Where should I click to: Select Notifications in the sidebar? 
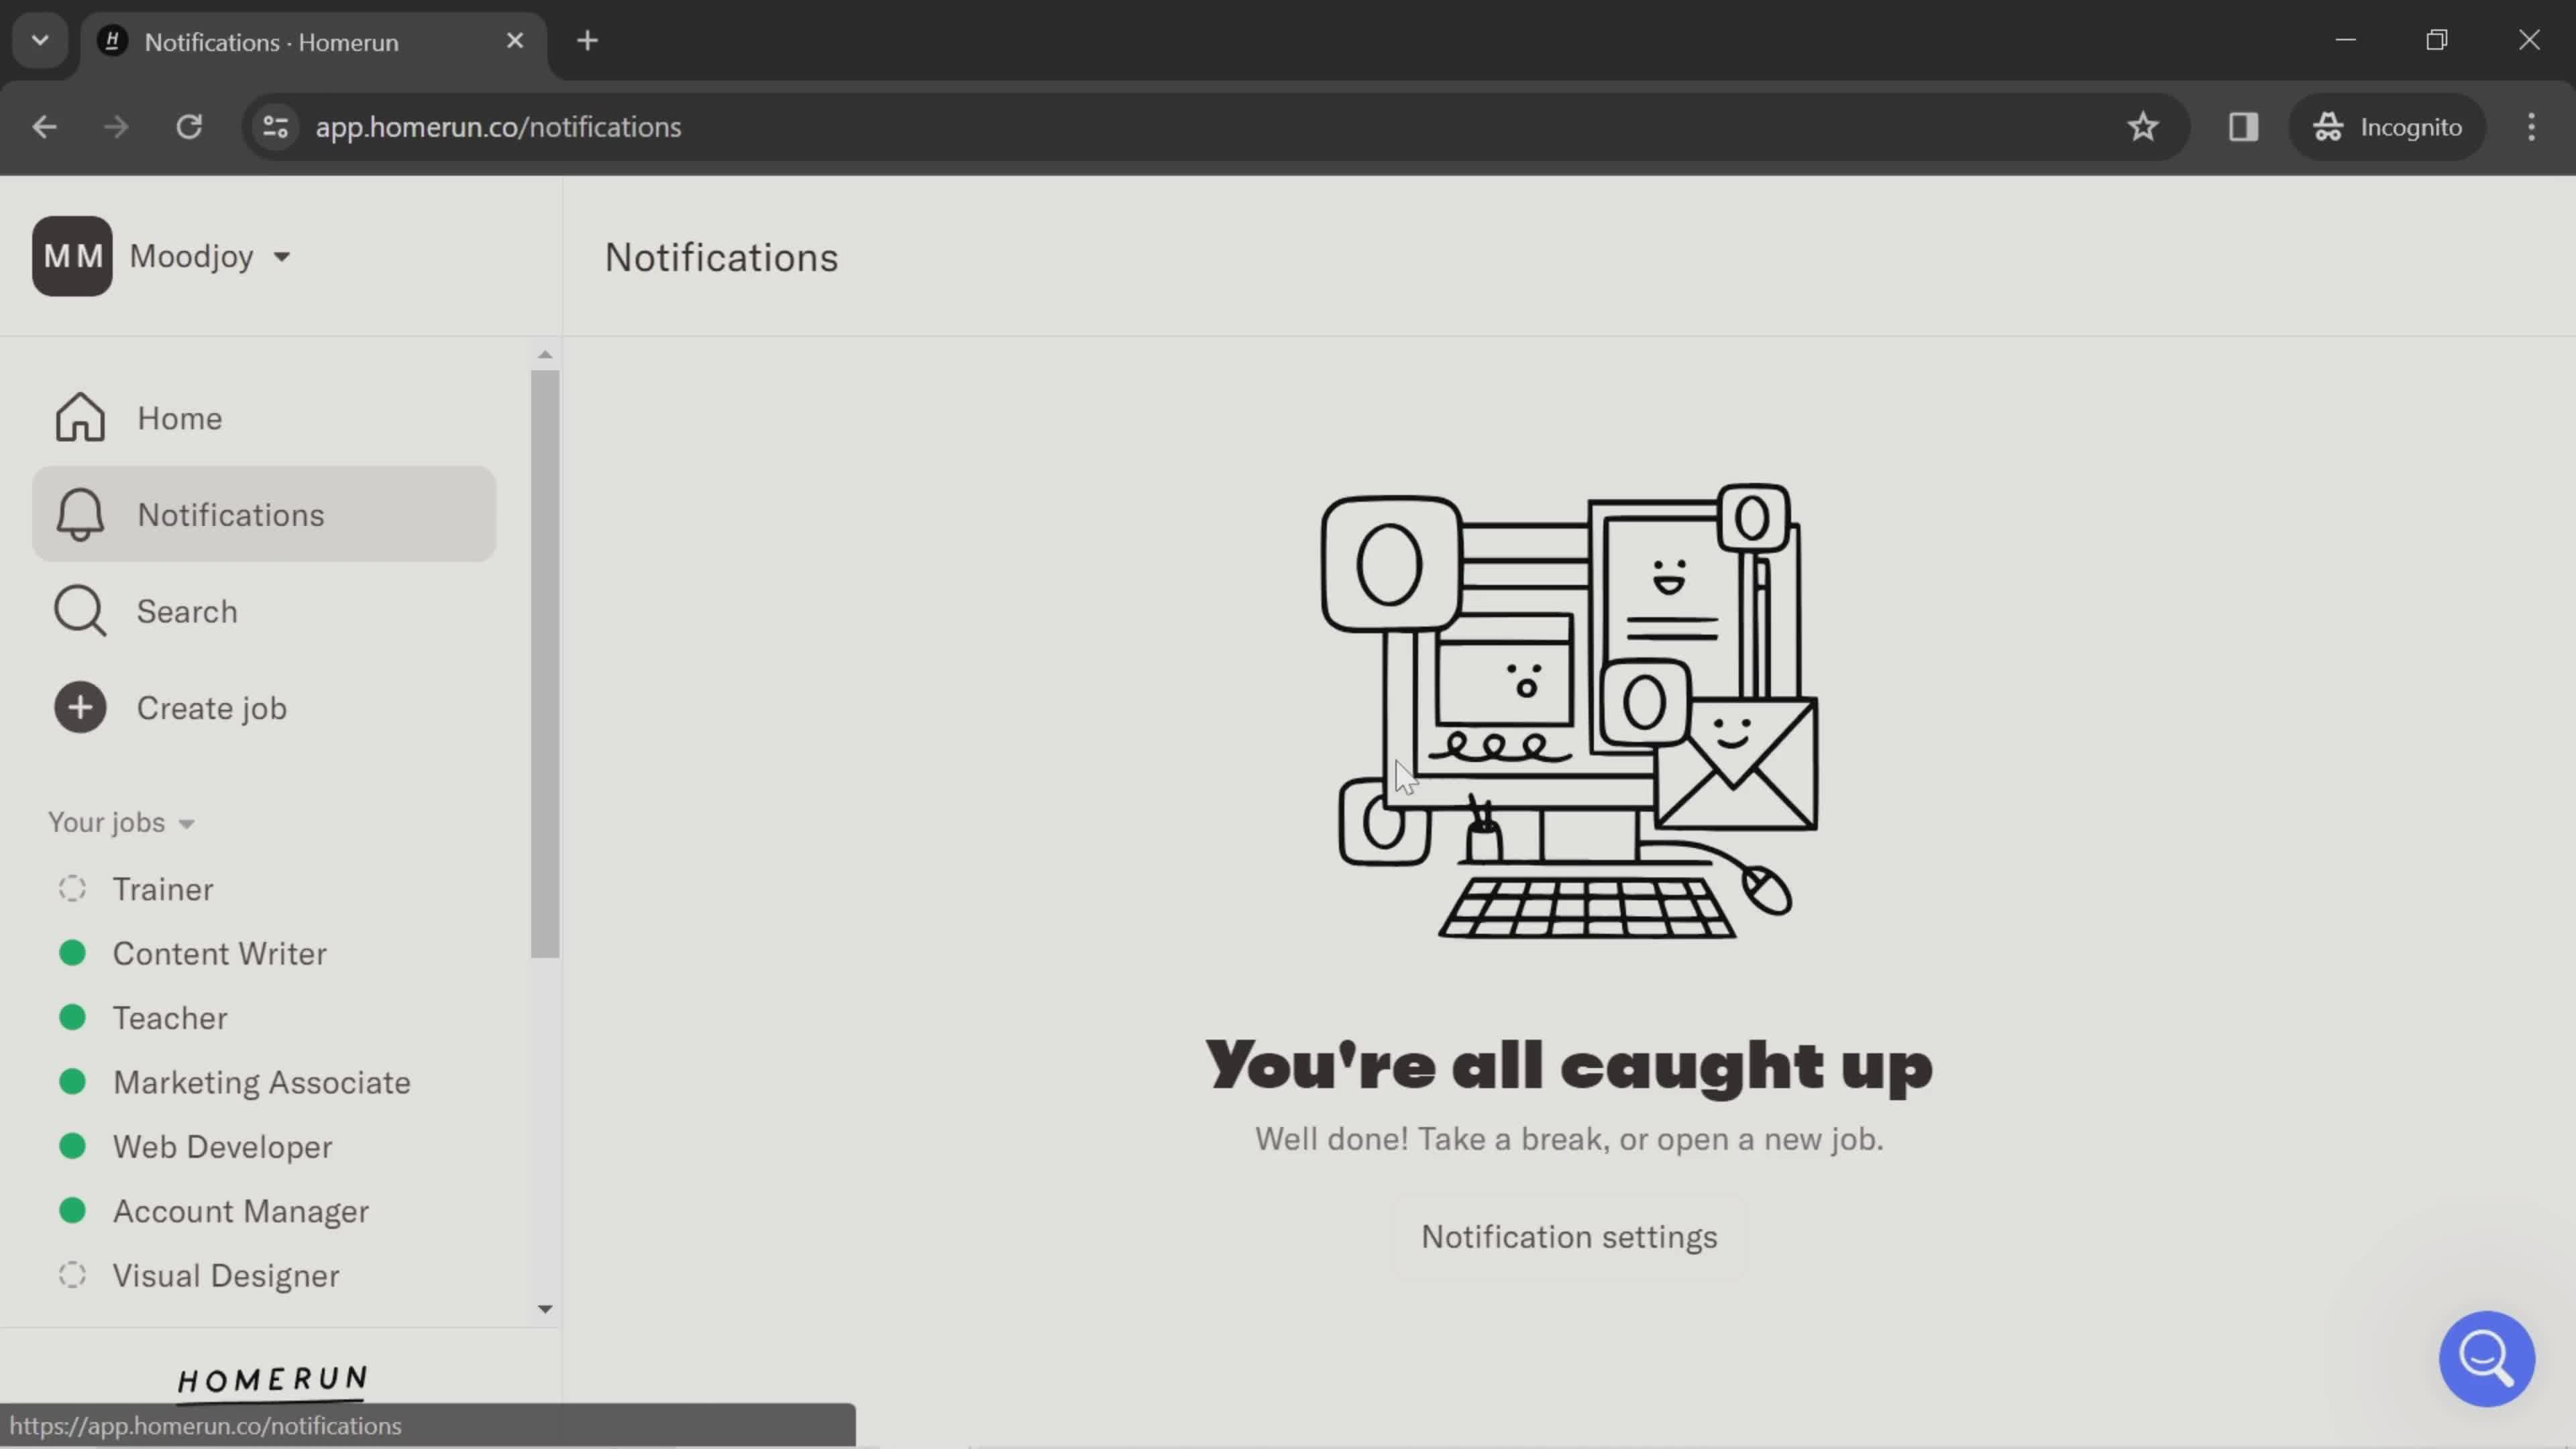pyautogui.click(x=264, y=514)
